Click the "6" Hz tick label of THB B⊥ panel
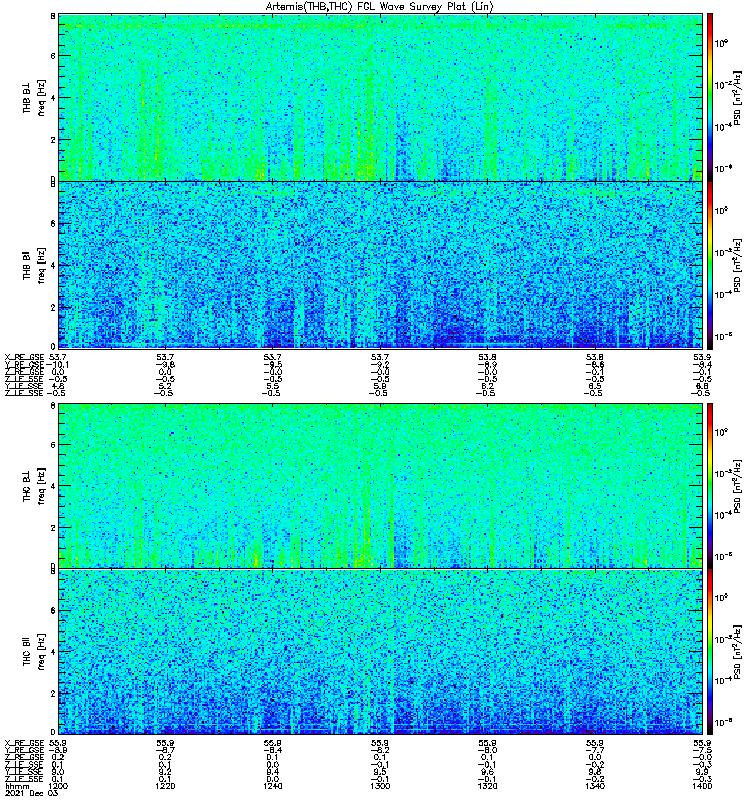This screenshot has height=800, width=750. tap(53, 56)
